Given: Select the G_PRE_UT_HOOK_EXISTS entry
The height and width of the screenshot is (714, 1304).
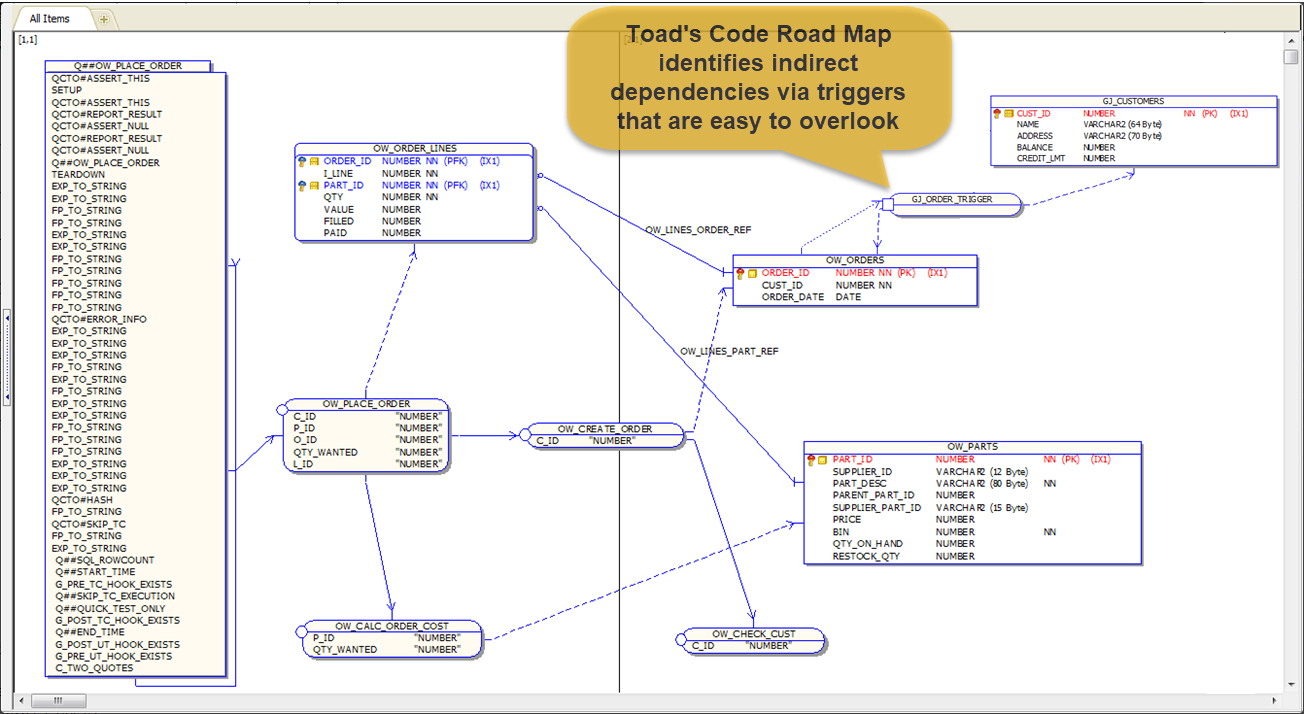Looking at the screenshot, I should pos(114,656).
